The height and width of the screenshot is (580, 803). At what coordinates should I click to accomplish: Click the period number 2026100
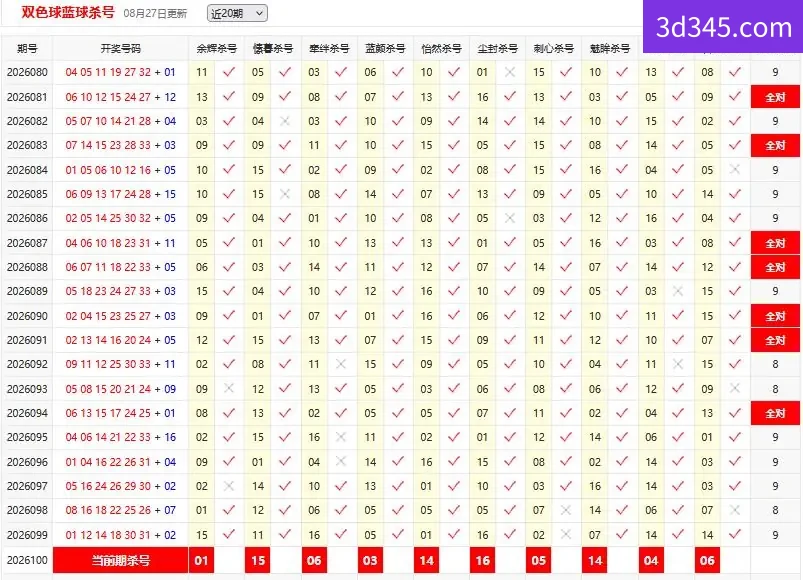(x=27, y=560)
